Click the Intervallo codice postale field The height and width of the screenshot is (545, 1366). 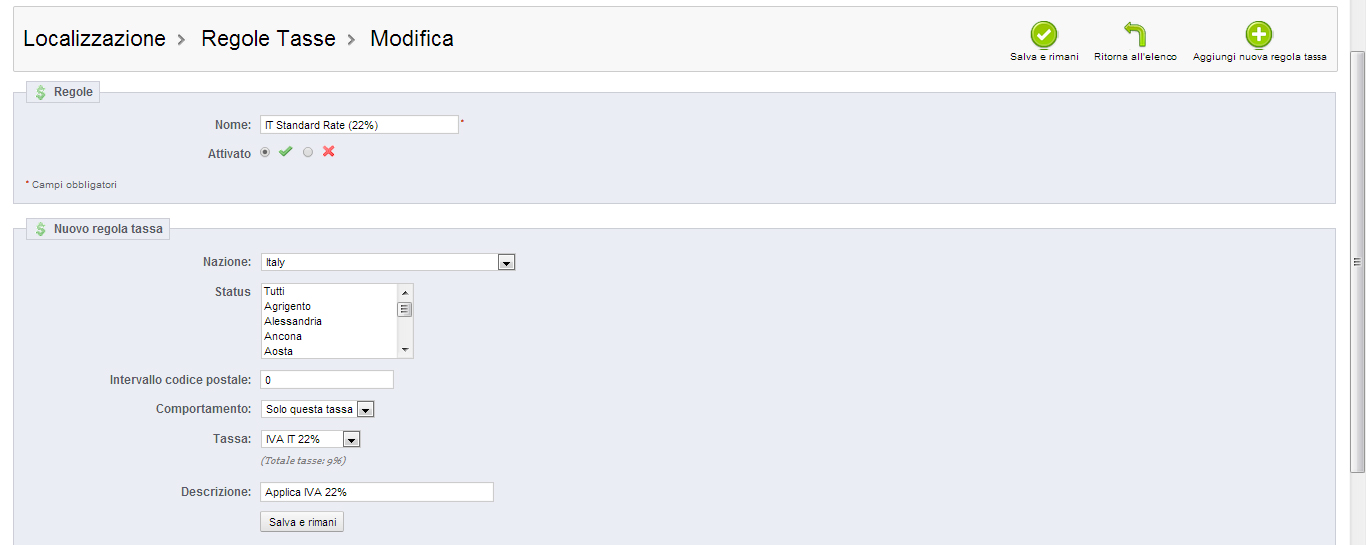coord(327,380)
